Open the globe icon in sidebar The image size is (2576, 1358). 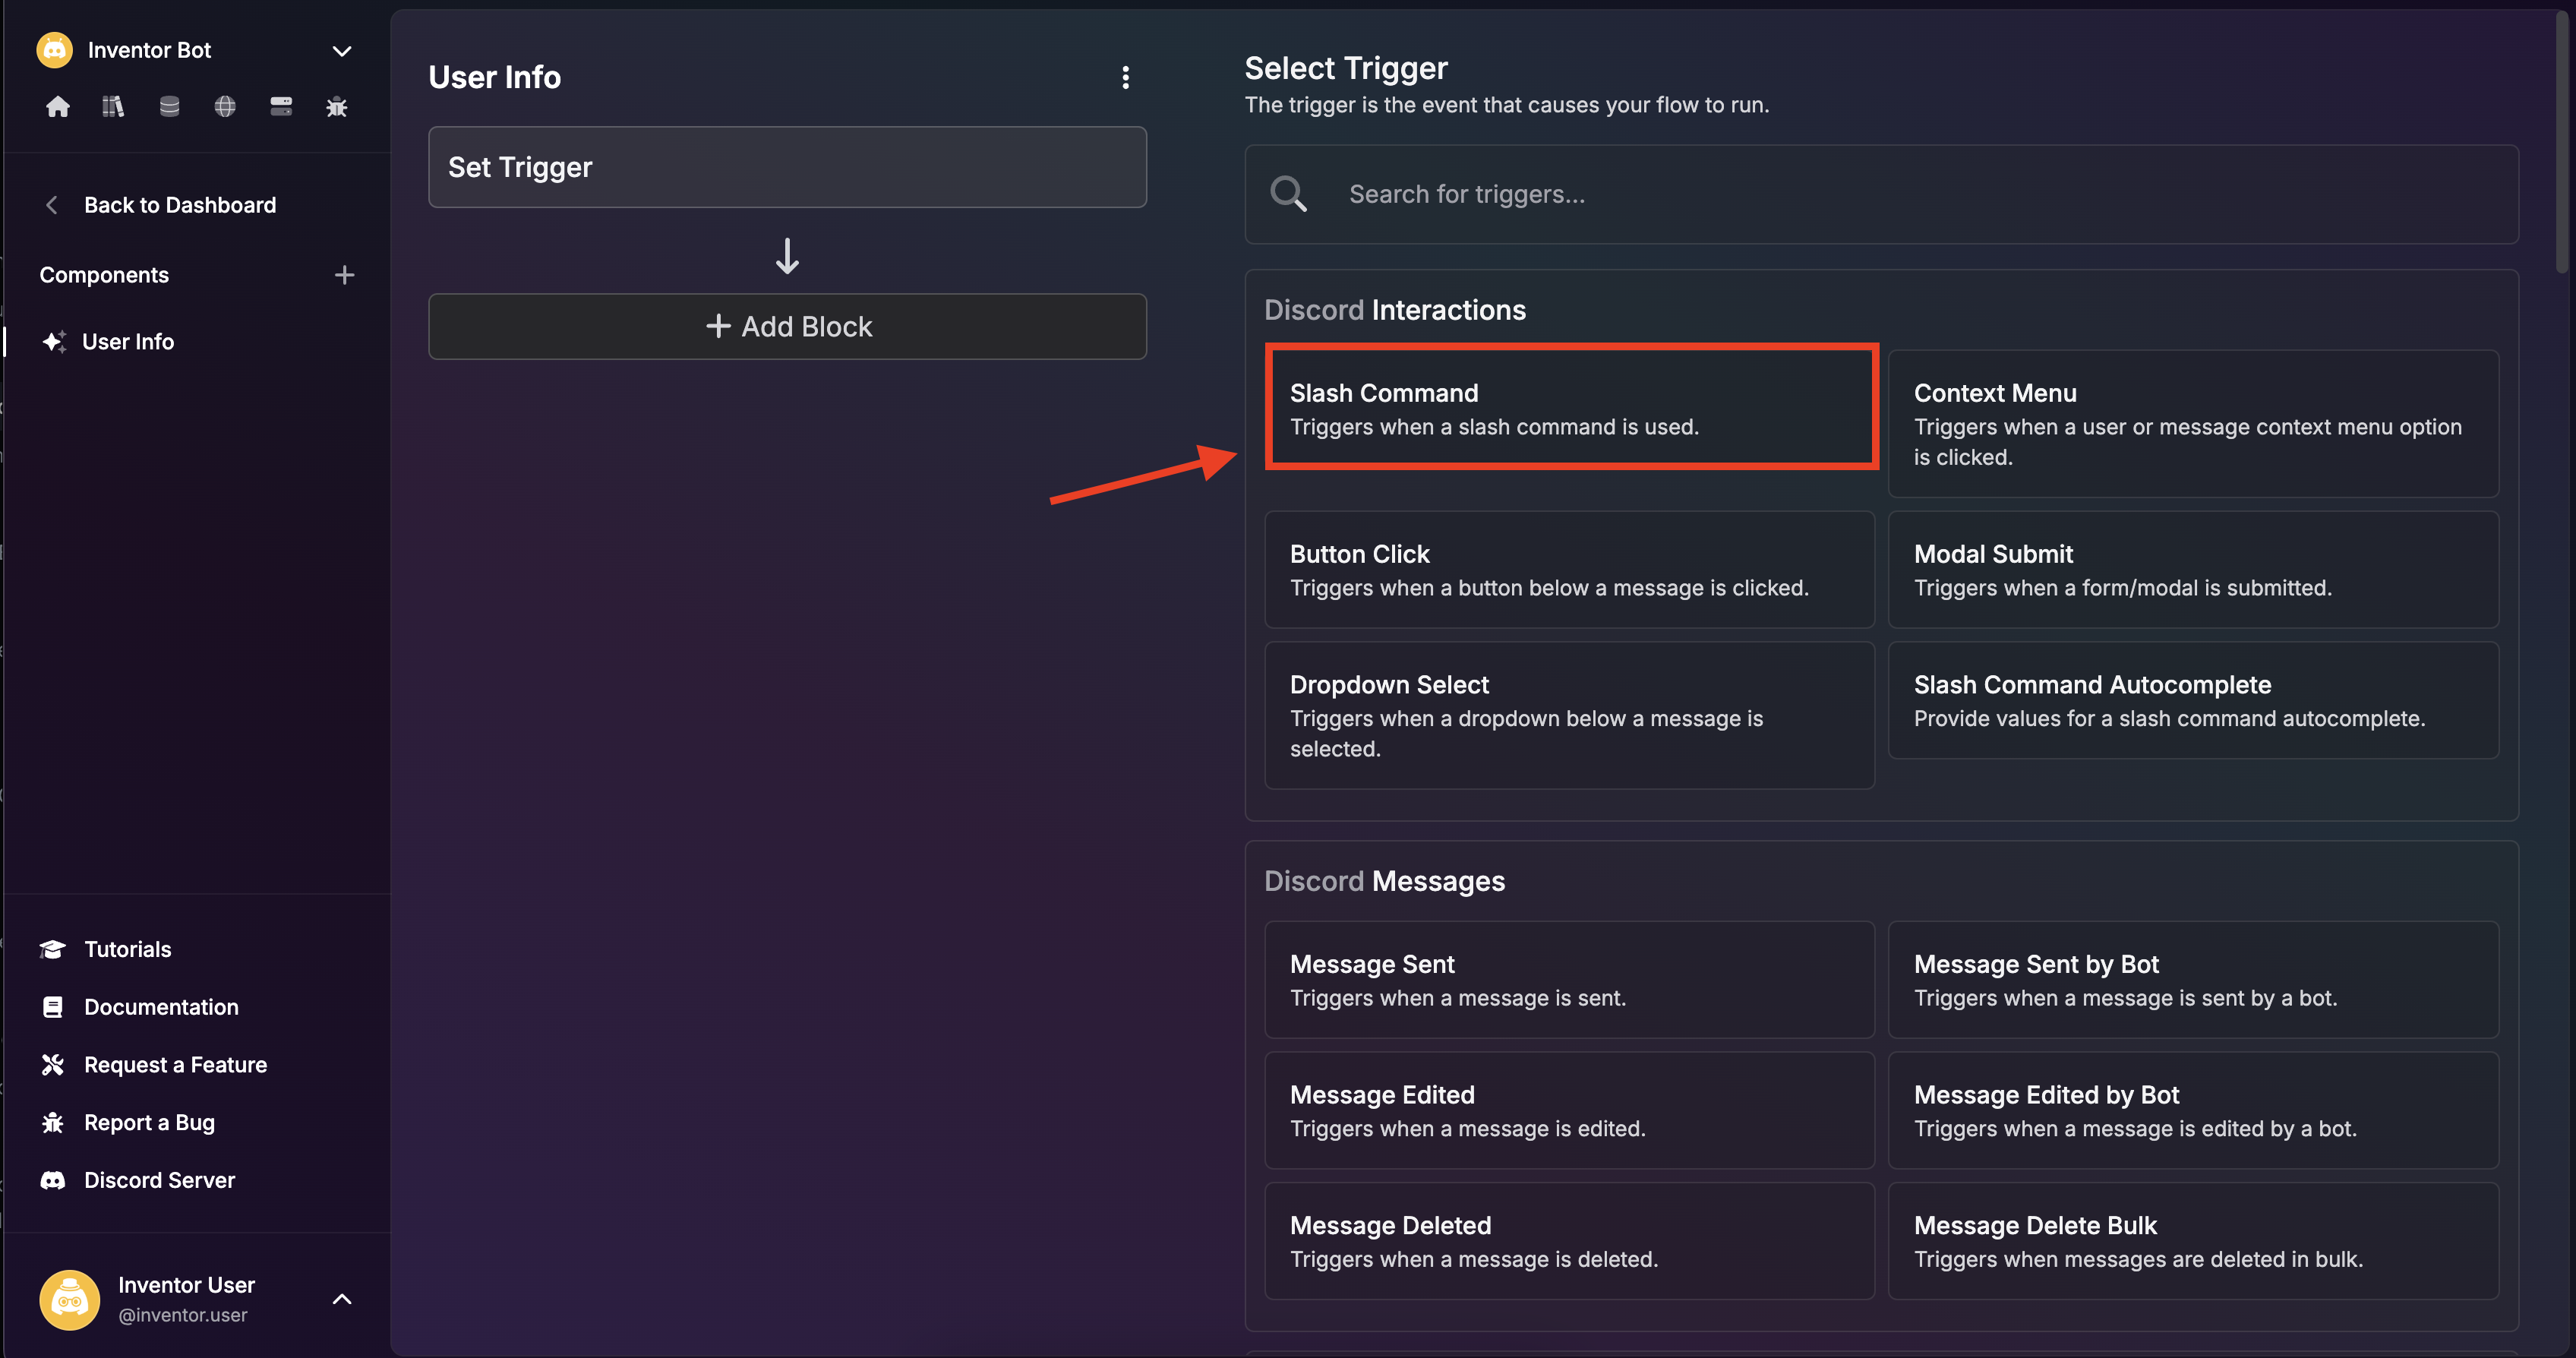pos(225,106)
